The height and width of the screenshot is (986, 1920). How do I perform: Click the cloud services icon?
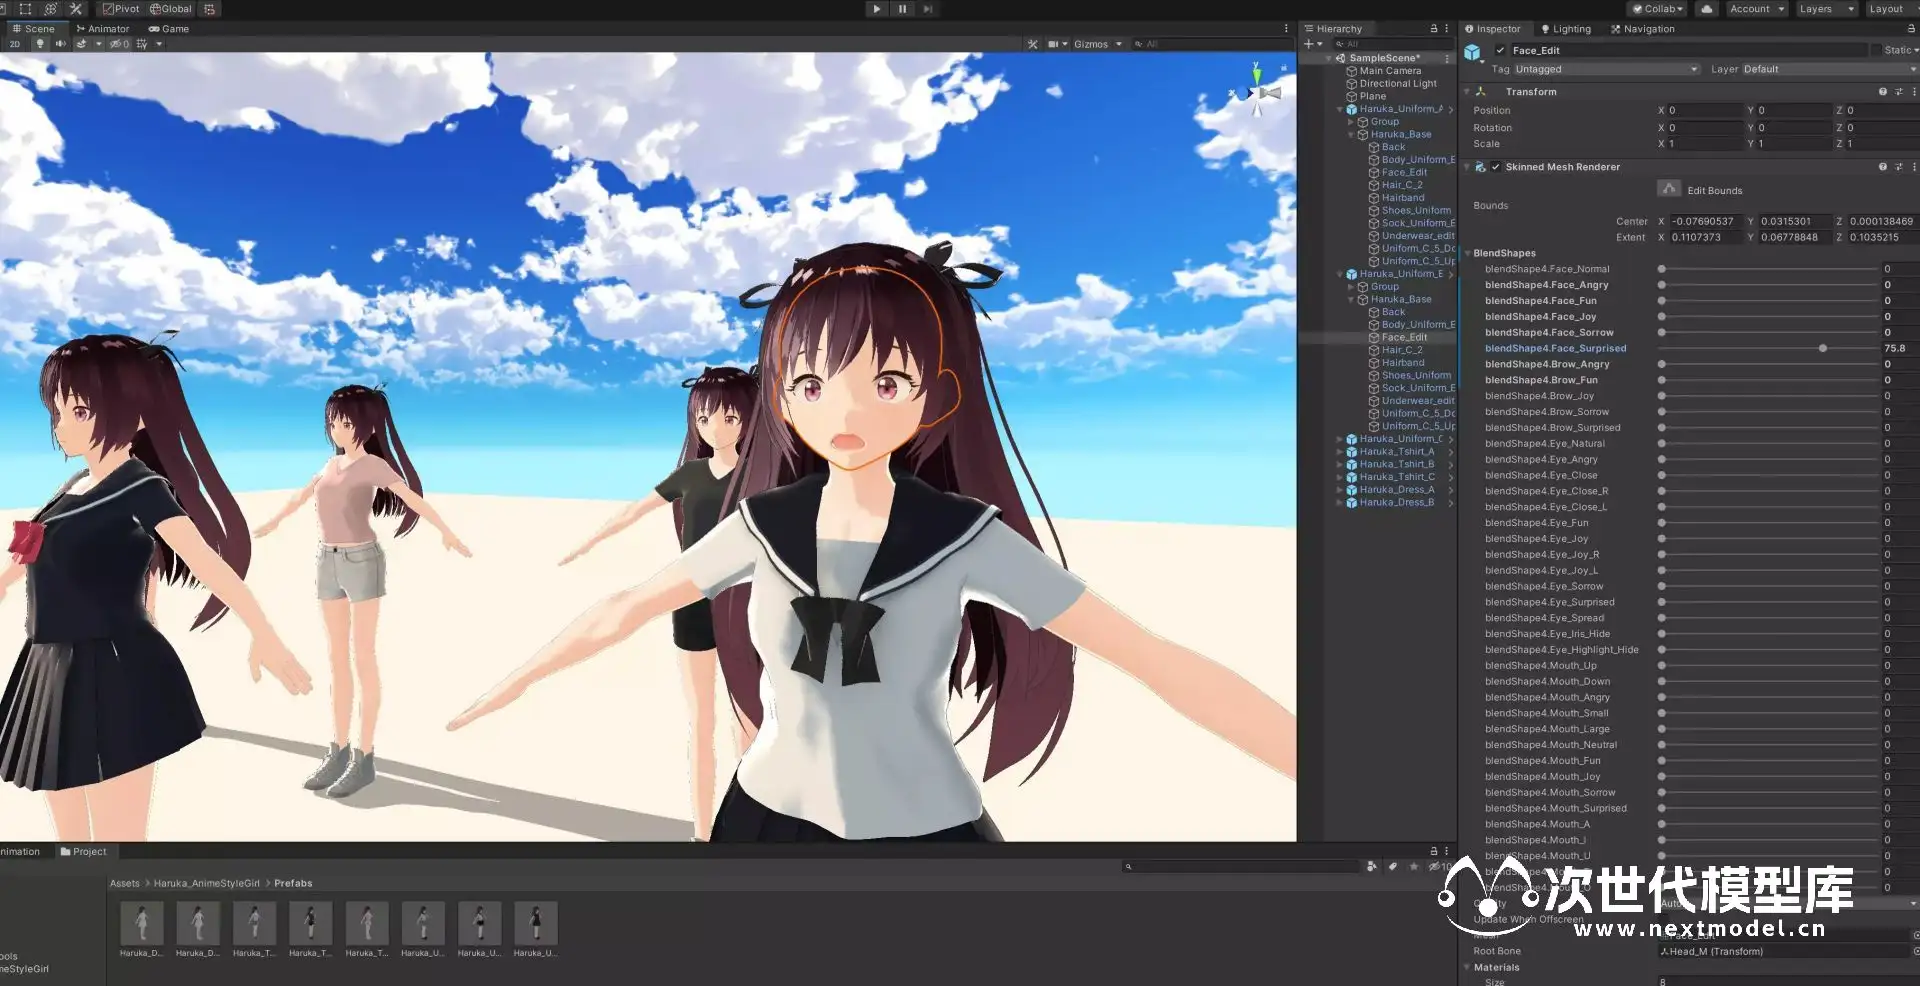pos(1706,9)
